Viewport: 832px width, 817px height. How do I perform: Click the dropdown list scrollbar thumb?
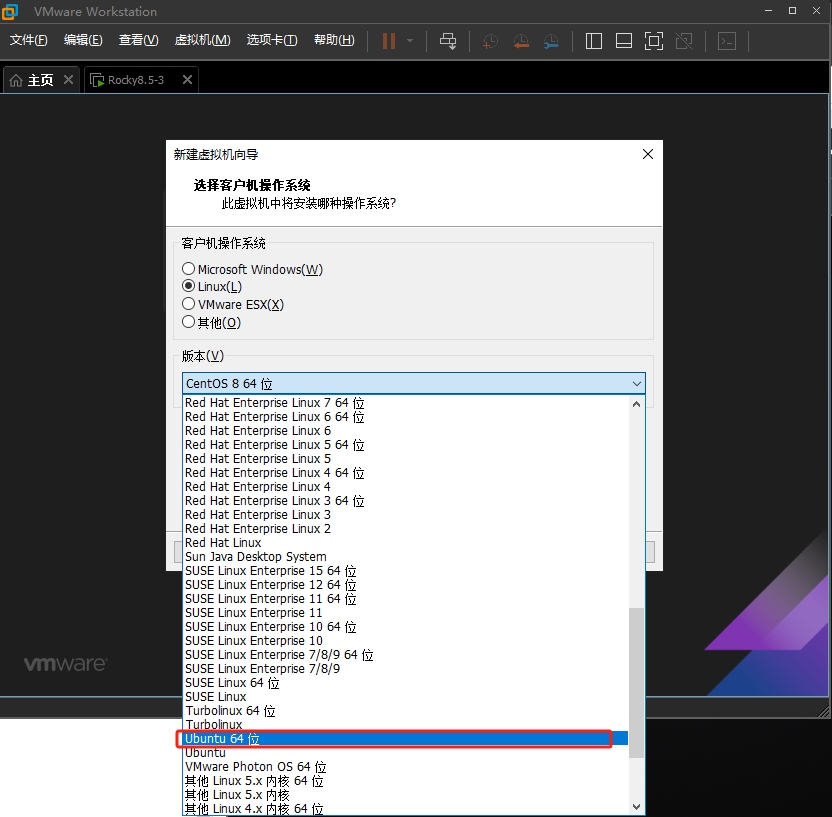tap(637, 682)
